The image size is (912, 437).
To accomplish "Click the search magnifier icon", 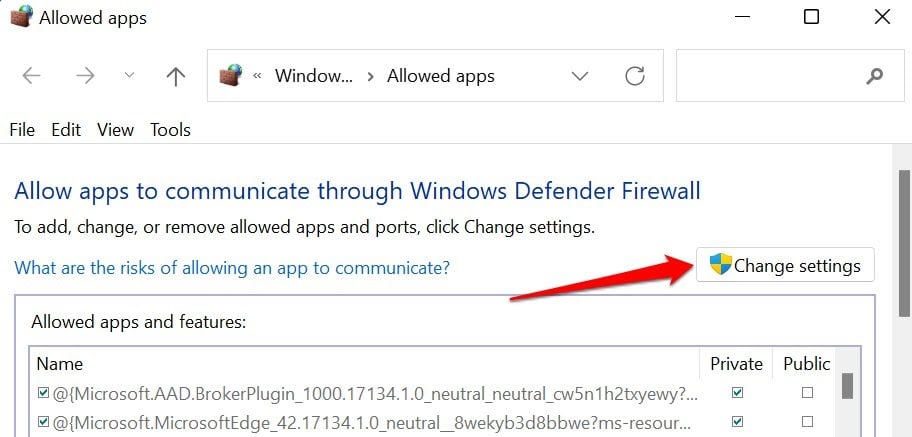I will click(x=874, y=76).
